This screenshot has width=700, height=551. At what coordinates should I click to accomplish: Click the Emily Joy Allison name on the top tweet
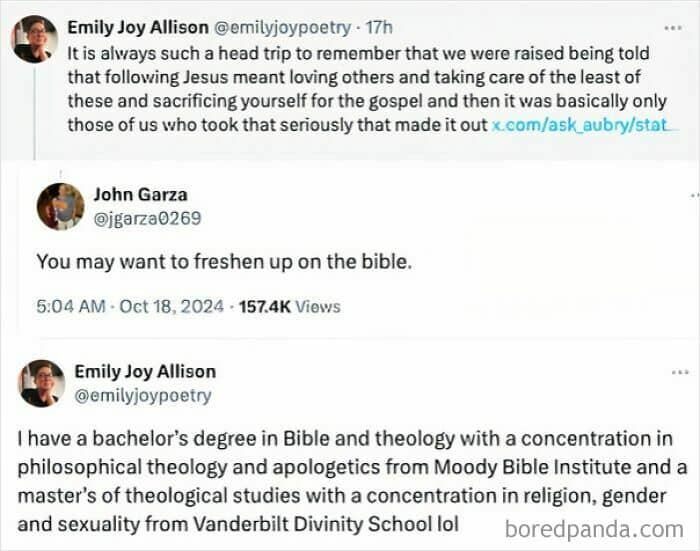pyautogui.click(x=138, y=28)
